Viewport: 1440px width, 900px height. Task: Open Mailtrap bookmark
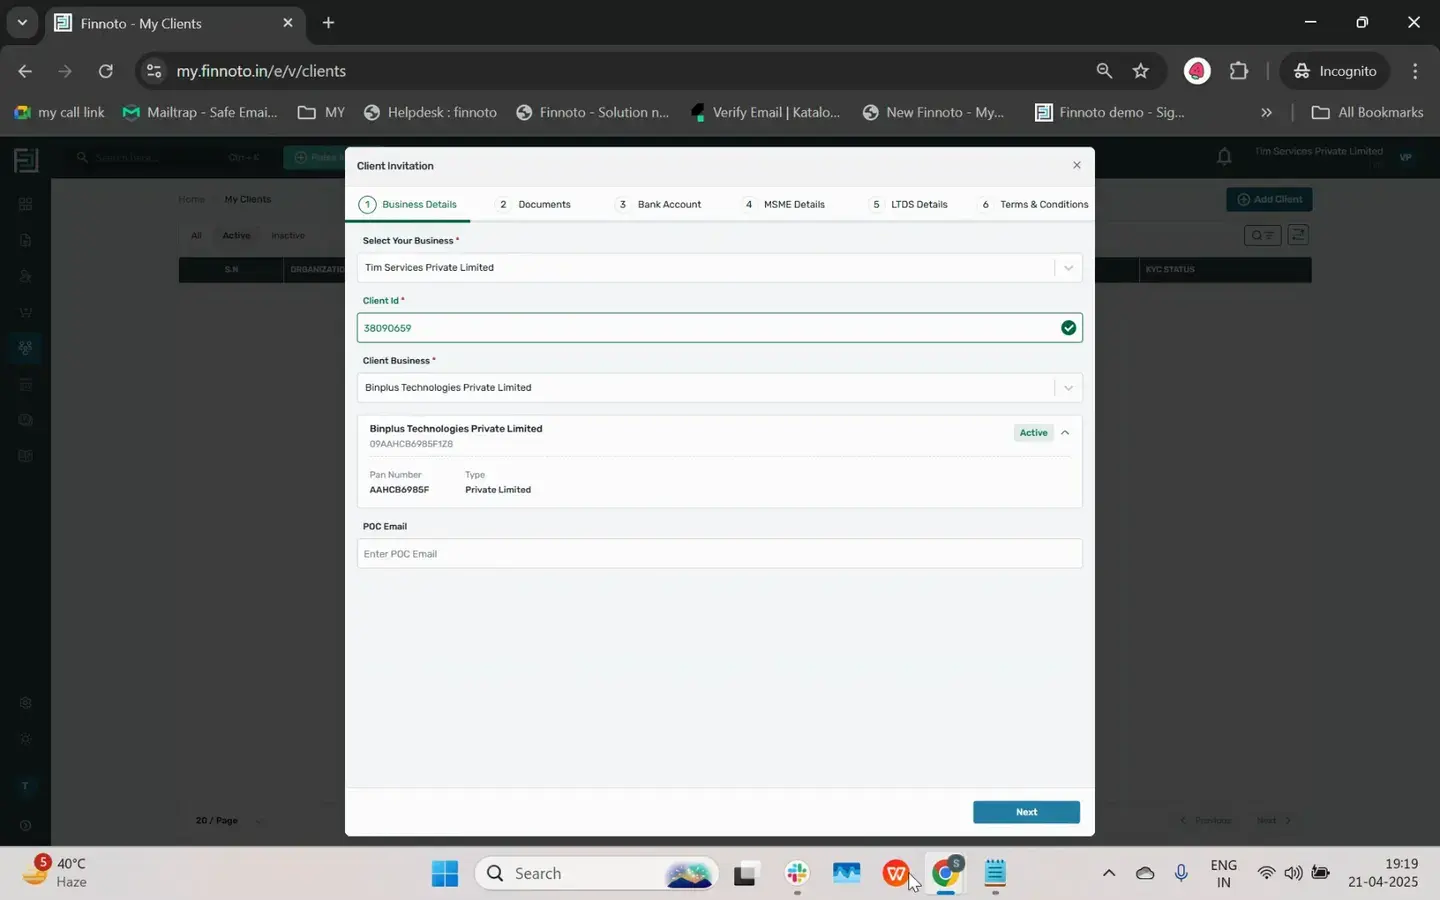(199, 112)
